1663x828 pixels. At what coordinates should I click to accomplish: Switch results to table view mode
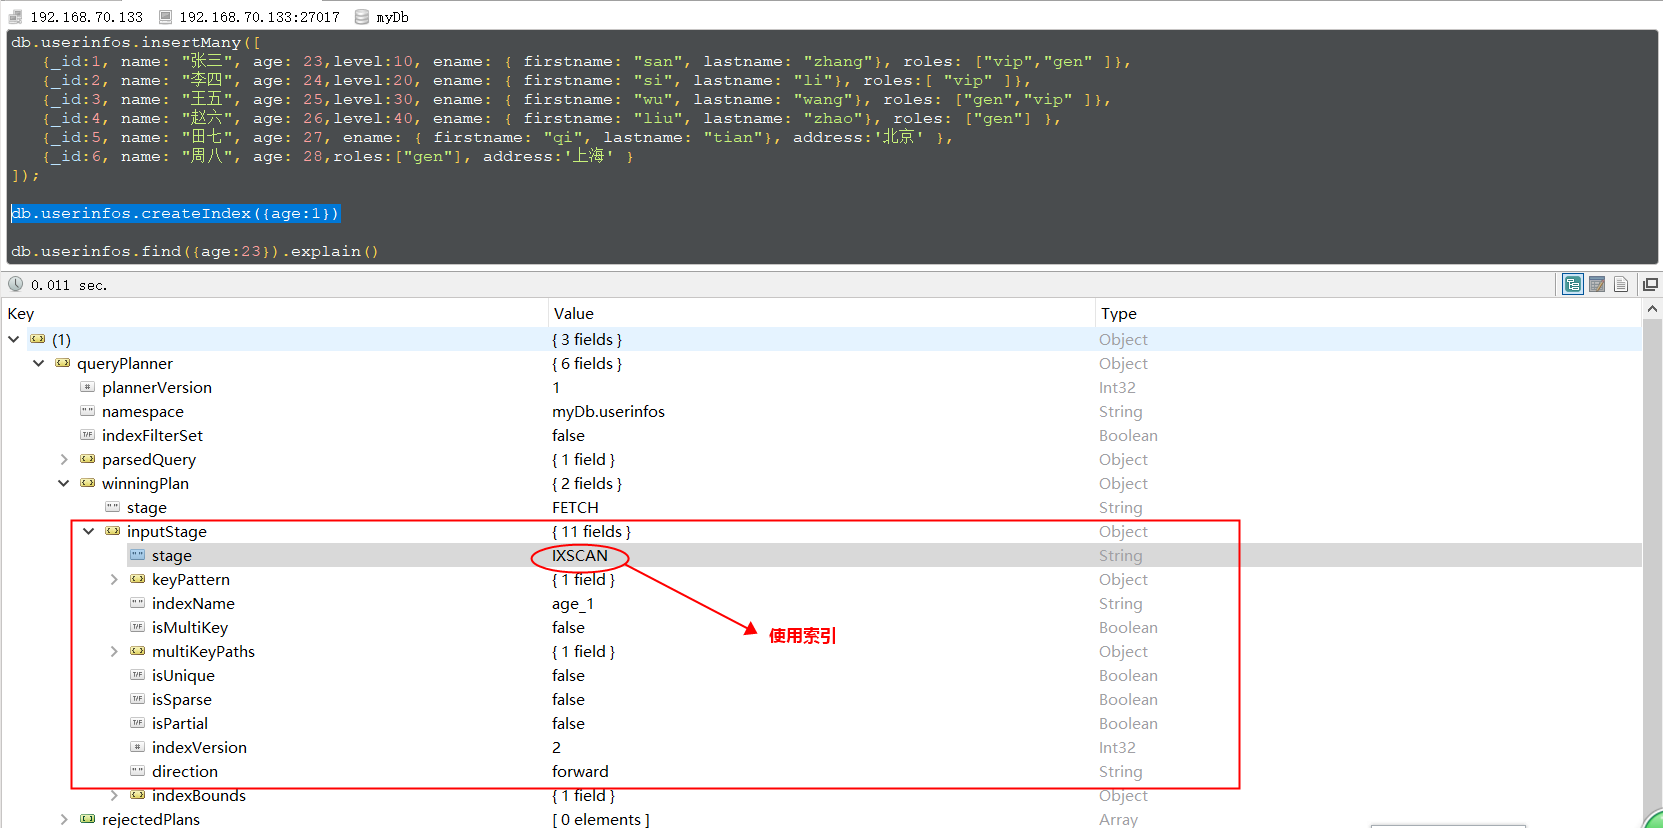[1597, 285]
